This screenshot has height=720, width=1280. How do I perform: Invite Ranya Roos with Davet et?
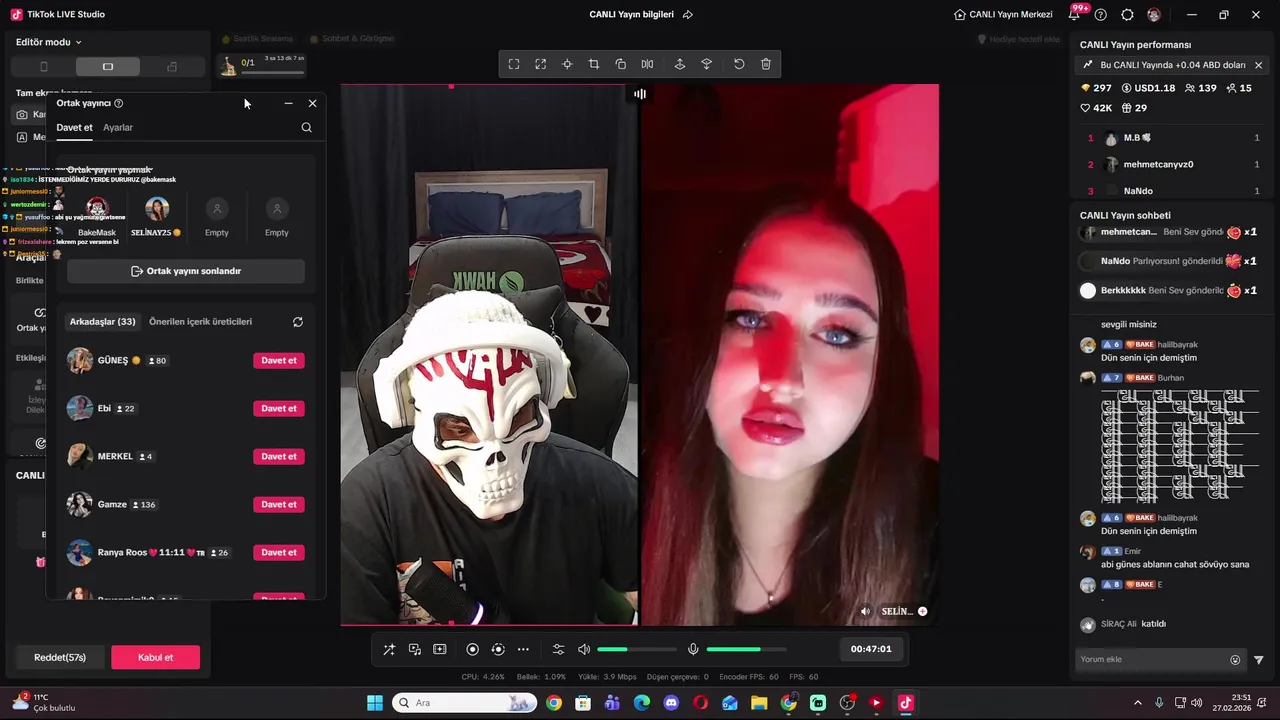pos(279,552)
